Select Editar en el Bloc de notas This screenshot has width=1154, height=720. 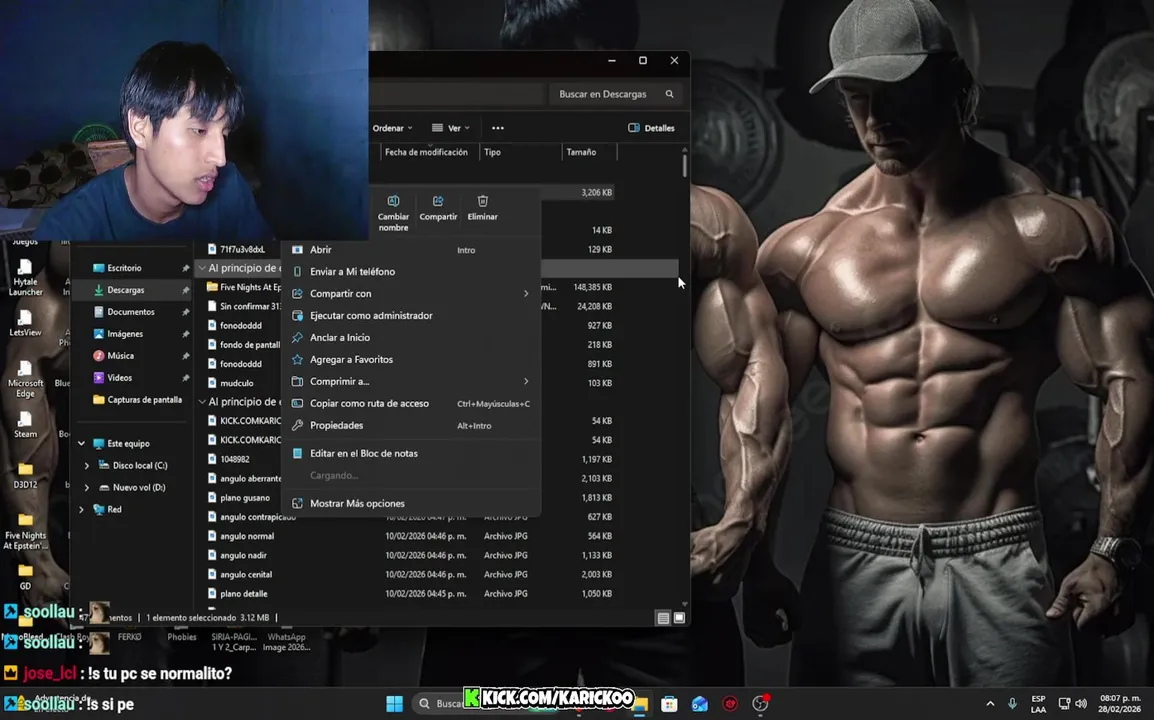[x=412, y=453]
